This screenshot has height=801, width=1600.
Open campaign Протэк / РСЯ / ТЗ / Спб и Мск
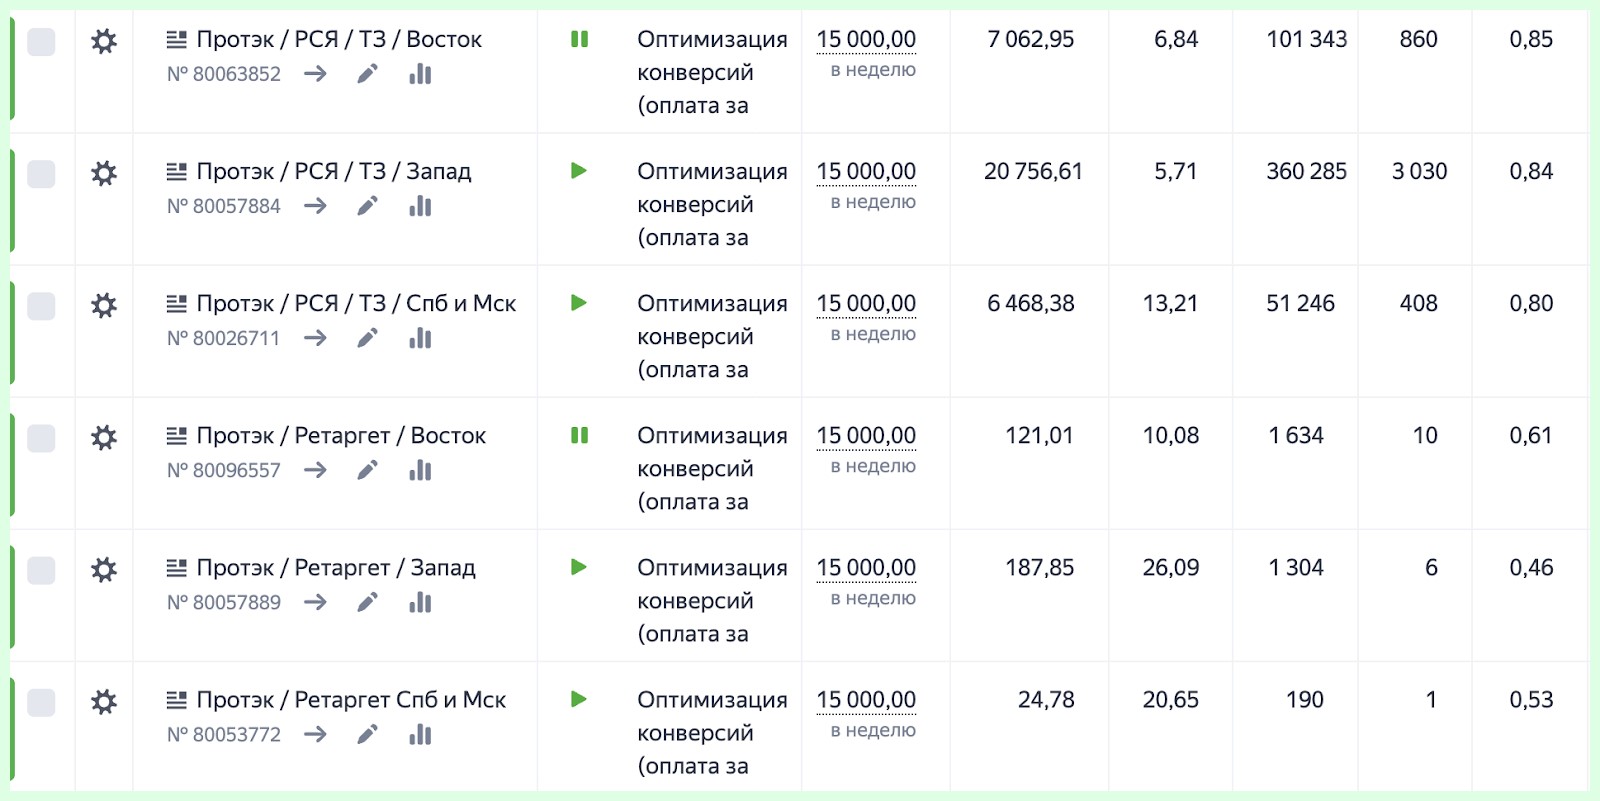pos(356,304)
